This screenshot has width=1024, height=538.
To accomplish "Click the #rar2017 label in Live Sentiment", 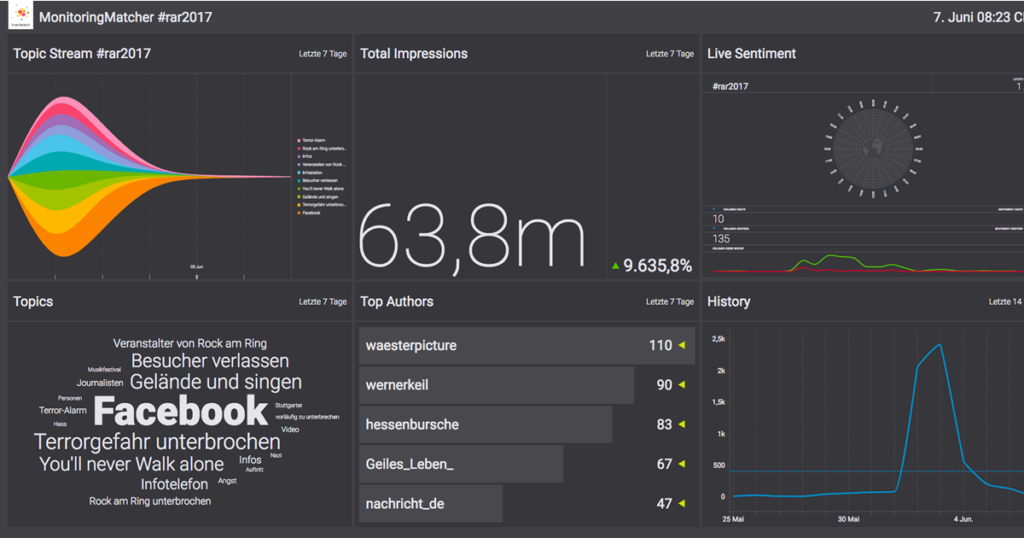I will (x=730, y=86).
